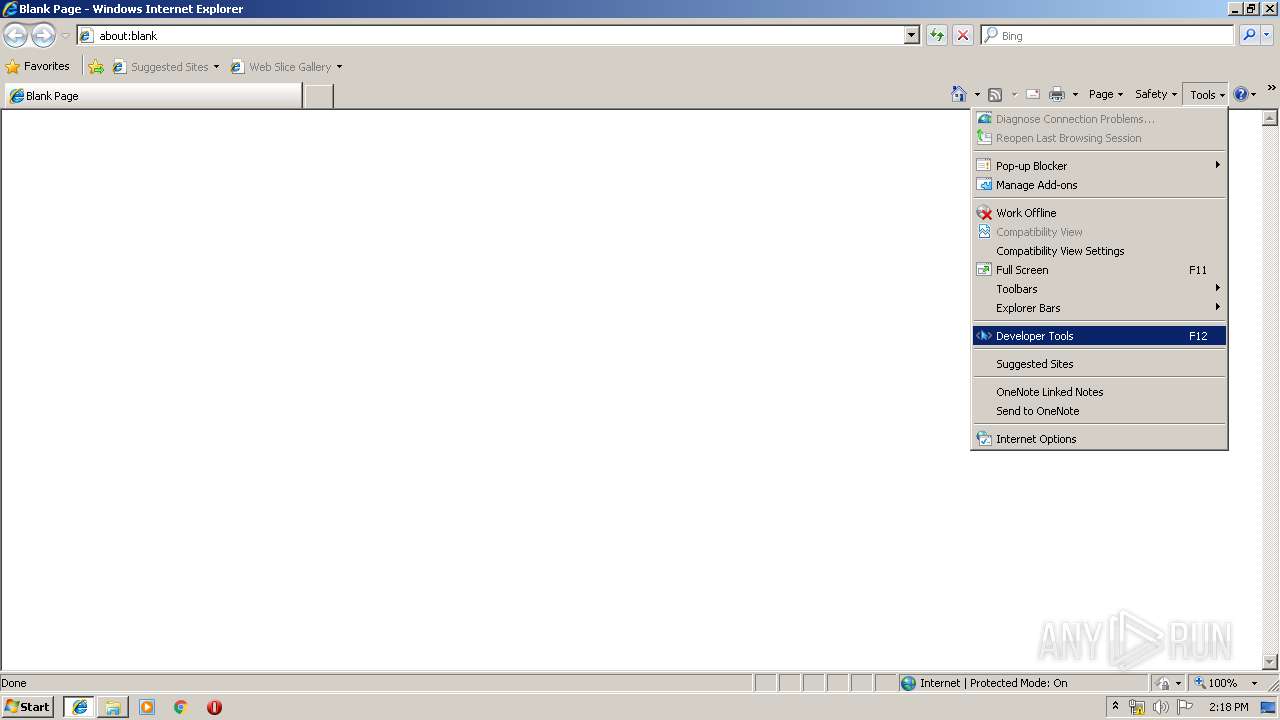Screen dimensions: 1280x720
Task: Click the New Tab button
Action: (x=318, y=96)
